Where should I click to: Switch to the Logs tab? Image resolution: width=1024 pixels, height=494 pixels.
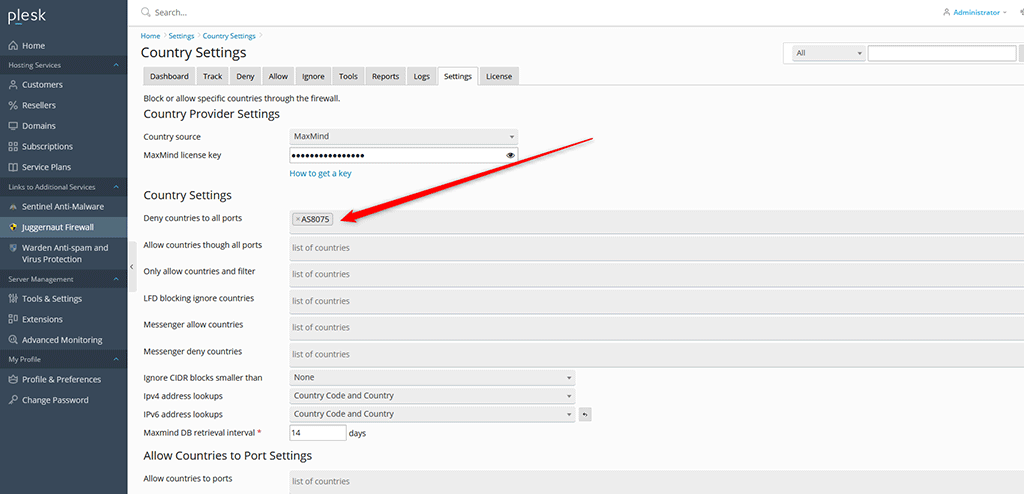pos(422,76)
